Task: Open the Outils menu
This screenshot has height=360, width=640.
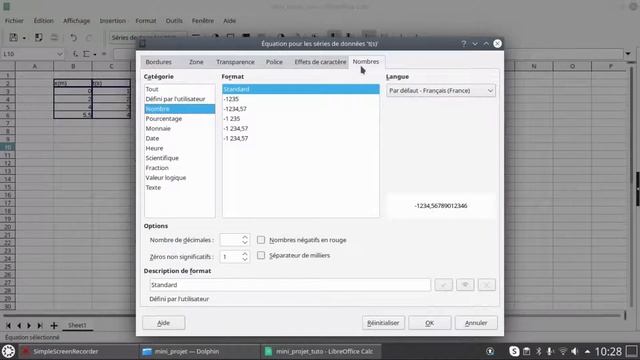Action: 174,20
